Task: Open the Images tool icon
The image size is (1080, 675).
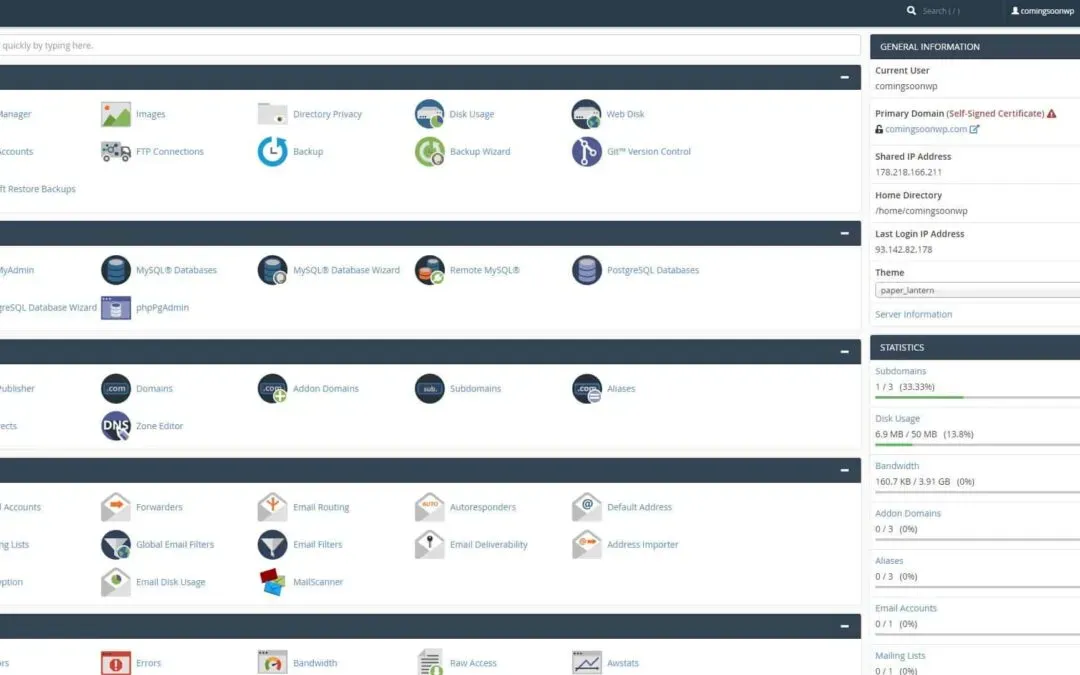Action: coord(116,114)
